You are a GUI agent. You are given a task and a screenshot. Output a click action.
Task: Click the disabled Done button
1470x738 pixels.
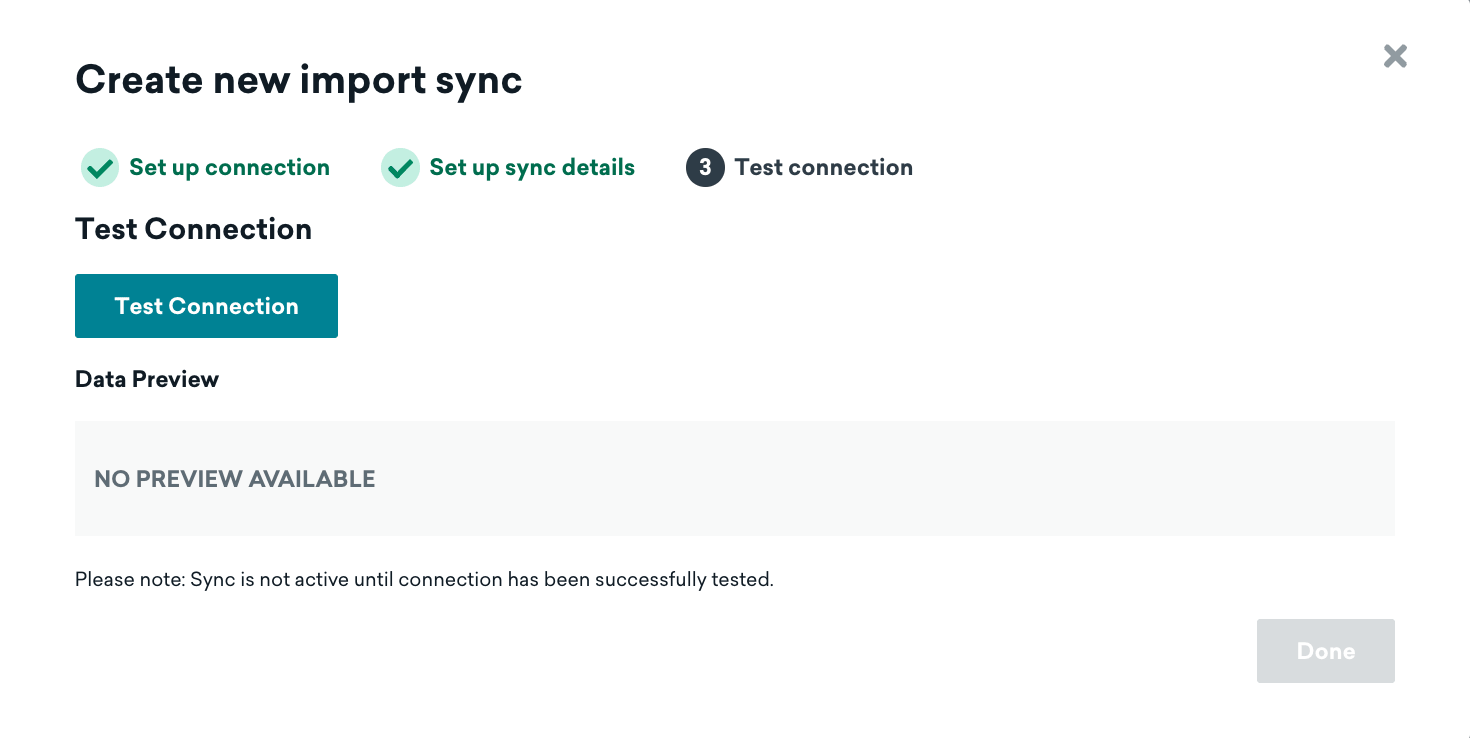pyautogui.click(x=1325, y=650)
